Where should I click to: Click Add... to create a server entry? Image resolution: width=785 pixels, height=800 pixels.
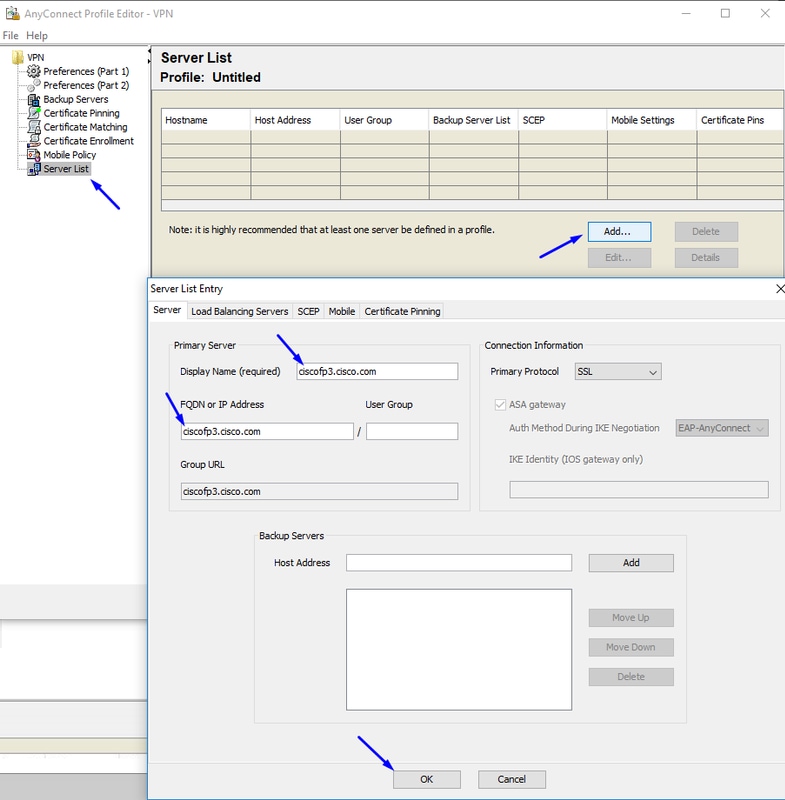(x=619, y=232)
